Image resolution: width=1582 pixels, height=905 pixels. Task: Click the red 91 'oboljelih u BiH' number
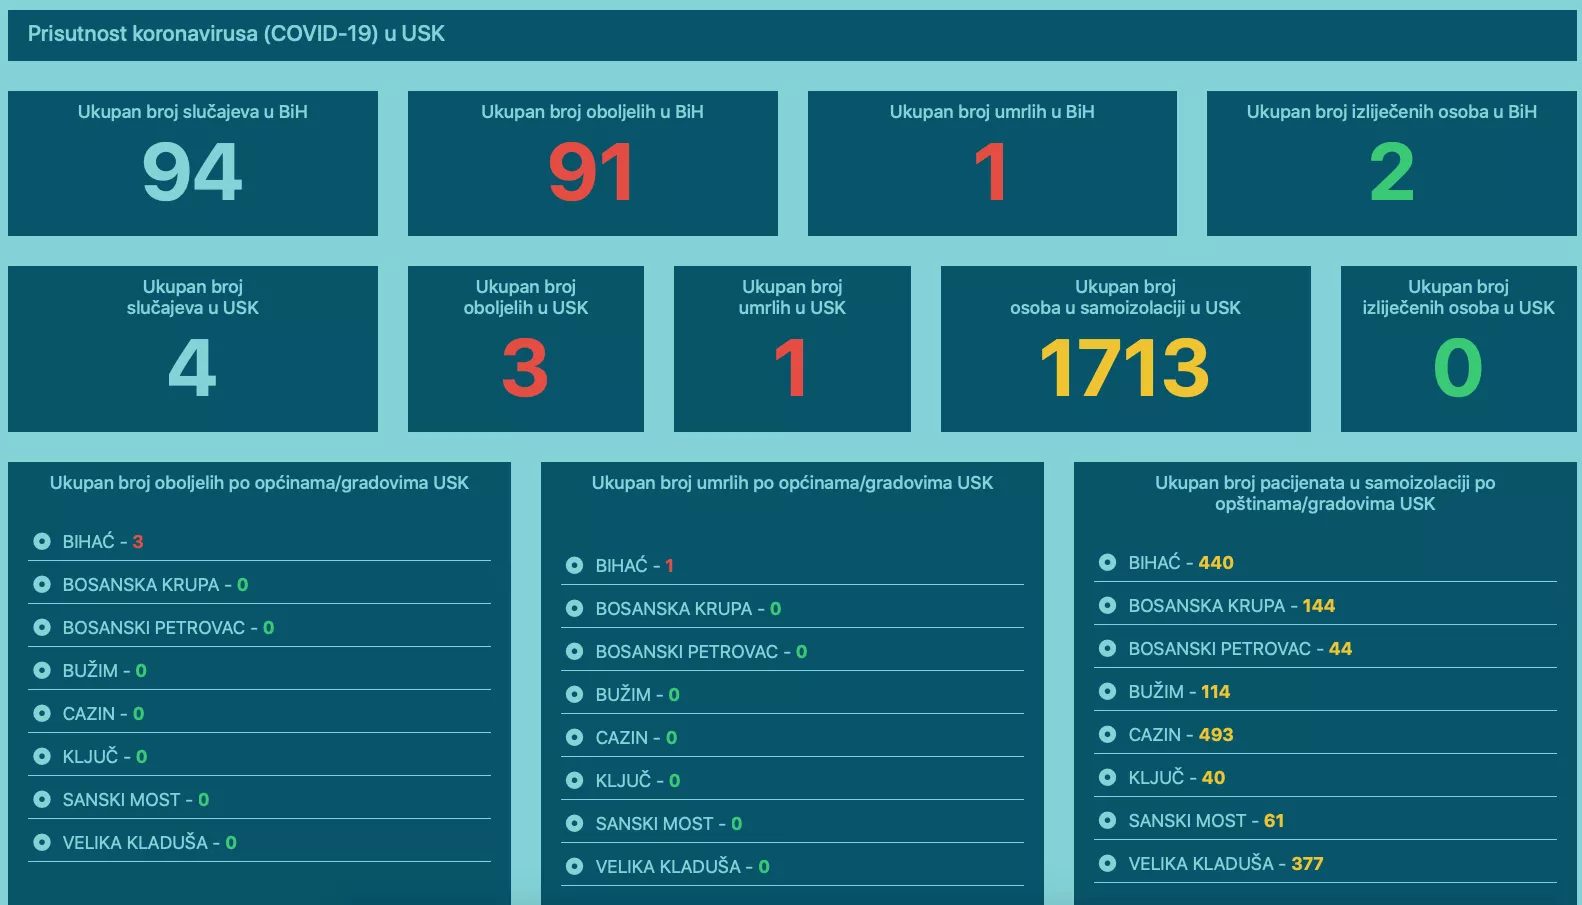(x=591, y=173)
